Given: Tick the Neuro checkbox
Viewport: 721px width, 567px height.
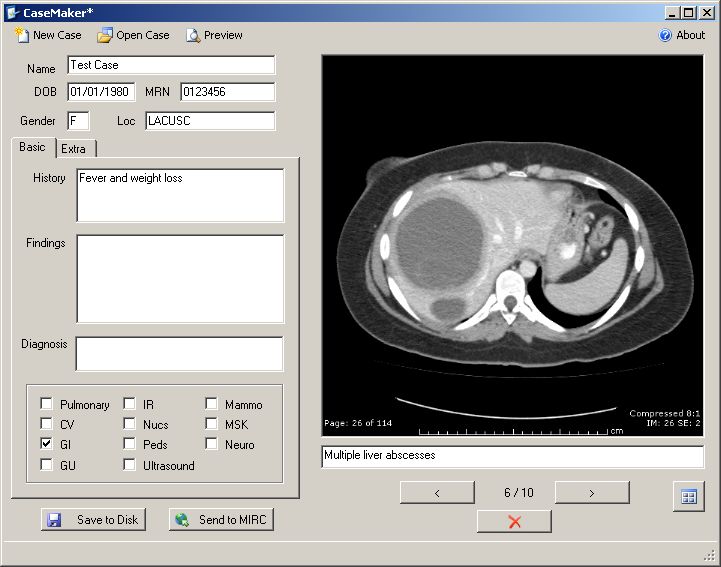Looking at the screenshot, I should pyautogui.click(x=212, y=444).
